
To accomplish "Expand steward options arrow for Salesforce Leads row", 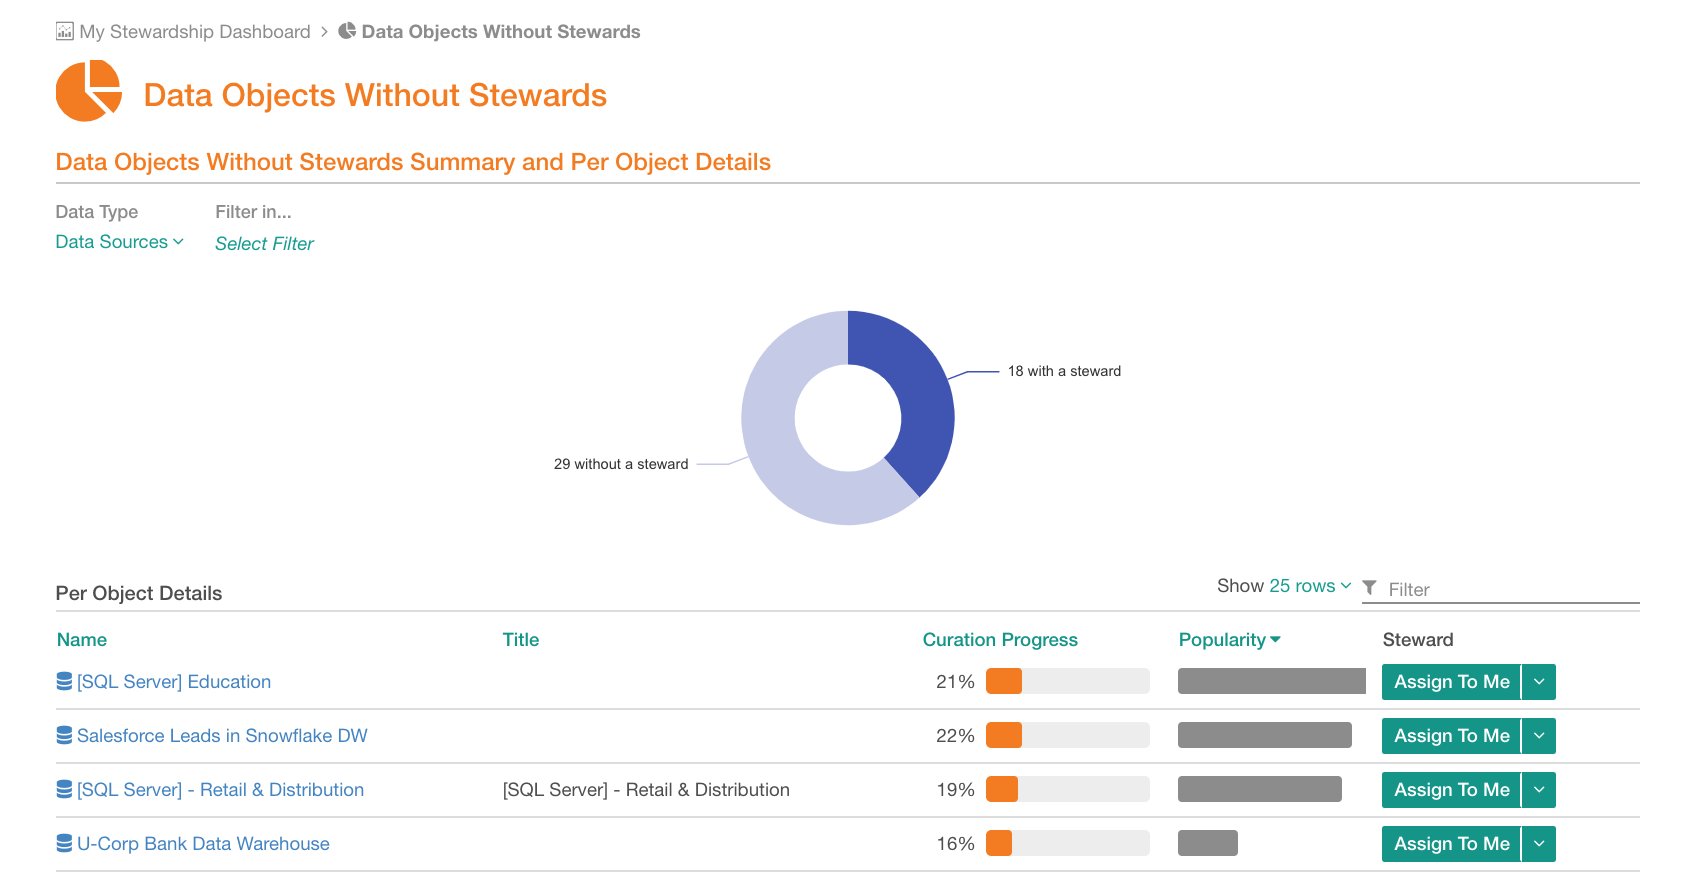I will 1539,736.
